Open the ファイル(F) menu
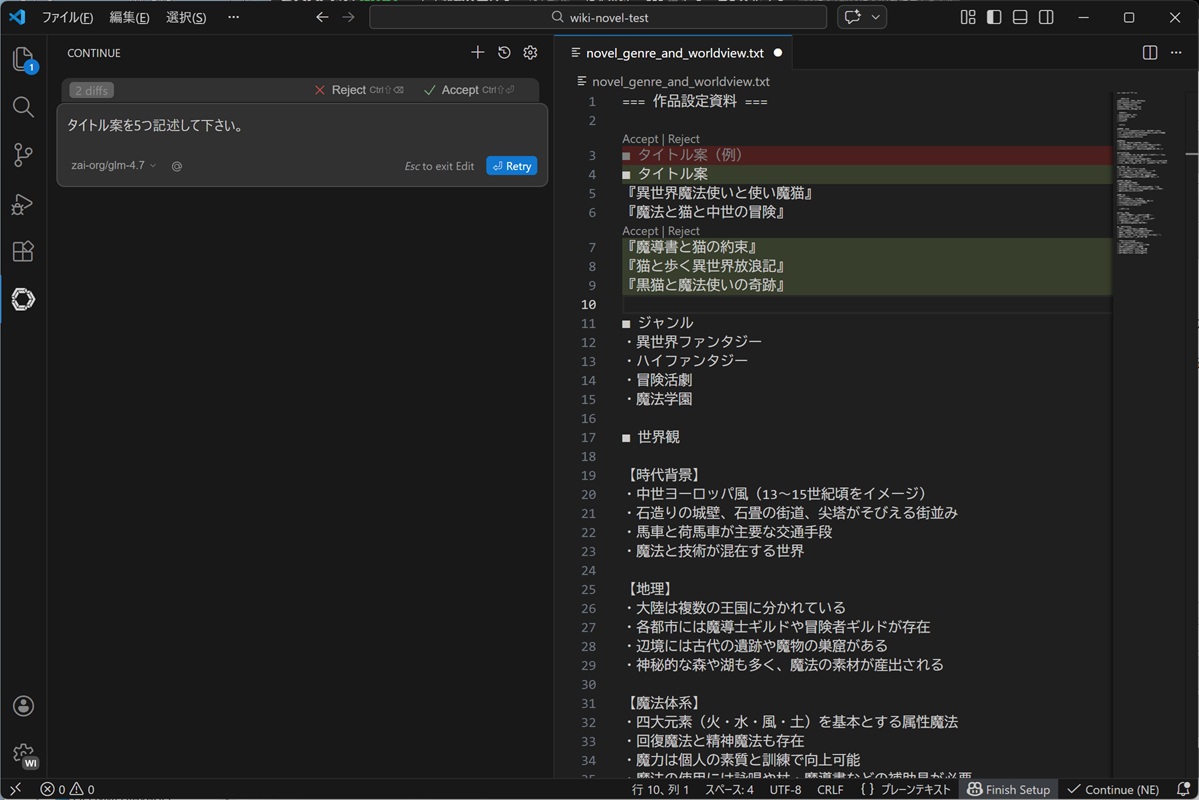1199x800 pixels. pos(67,18)
